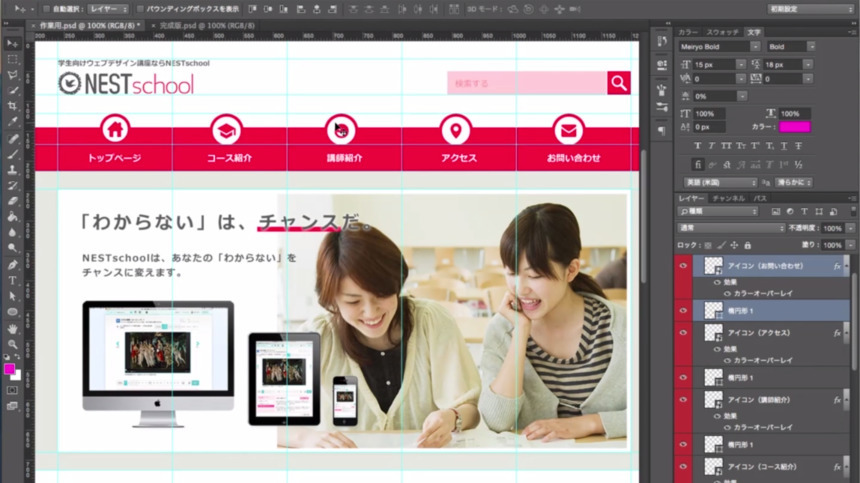The image size is (860, 483).
Task: Select the Lasso tool
Action: coord(12,75)
